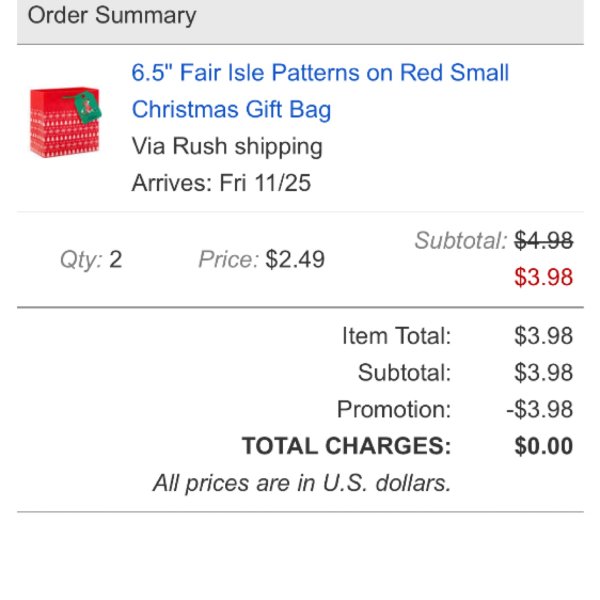This screenshot has height=600, width=600.
Task: Click the -$3.98 promotion amount
Action: click(540, 409)
